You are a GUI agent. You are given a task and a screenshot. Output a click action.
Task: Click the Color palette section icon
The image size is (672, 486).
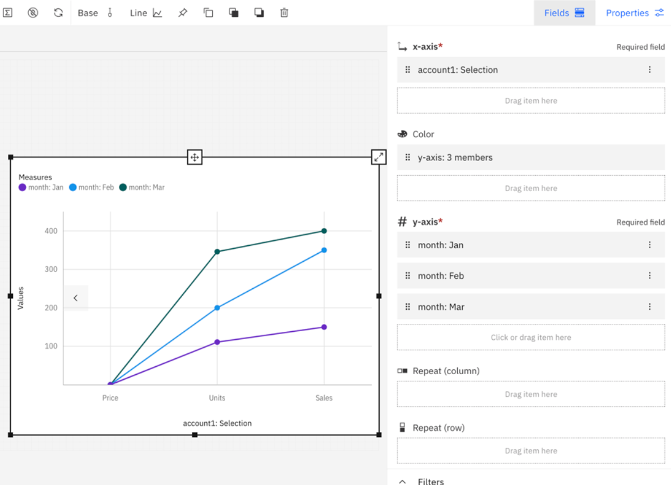pyautogui.click(x=402, y=134)
